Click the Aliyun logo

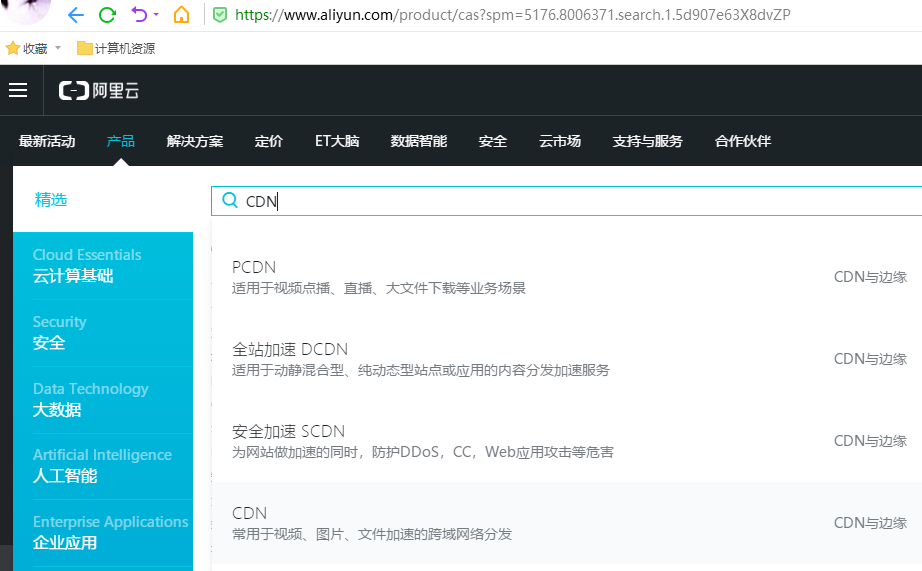pyautogui.click(x=99, y=91)
